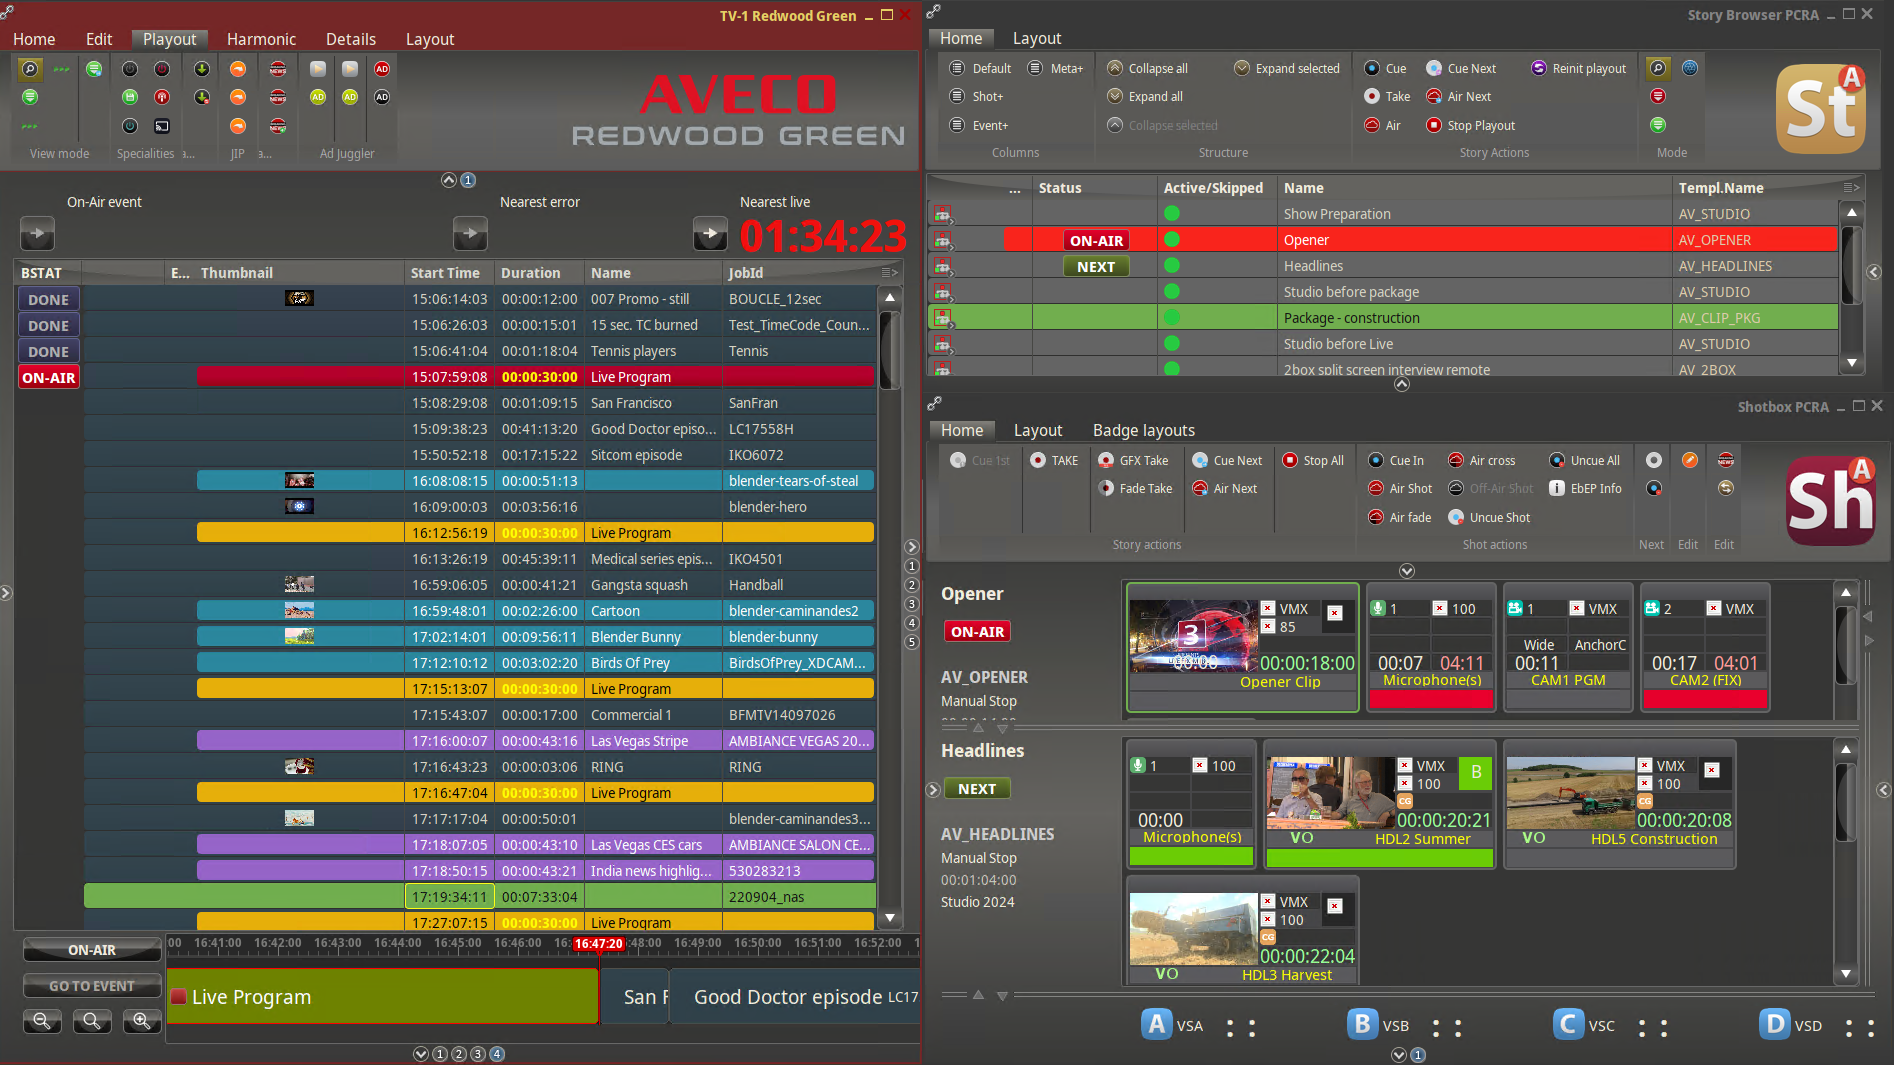This screenshot has height=1065, width=1894.
Task: Click the Reinit playout icon
Action: tap(1539, 68)
